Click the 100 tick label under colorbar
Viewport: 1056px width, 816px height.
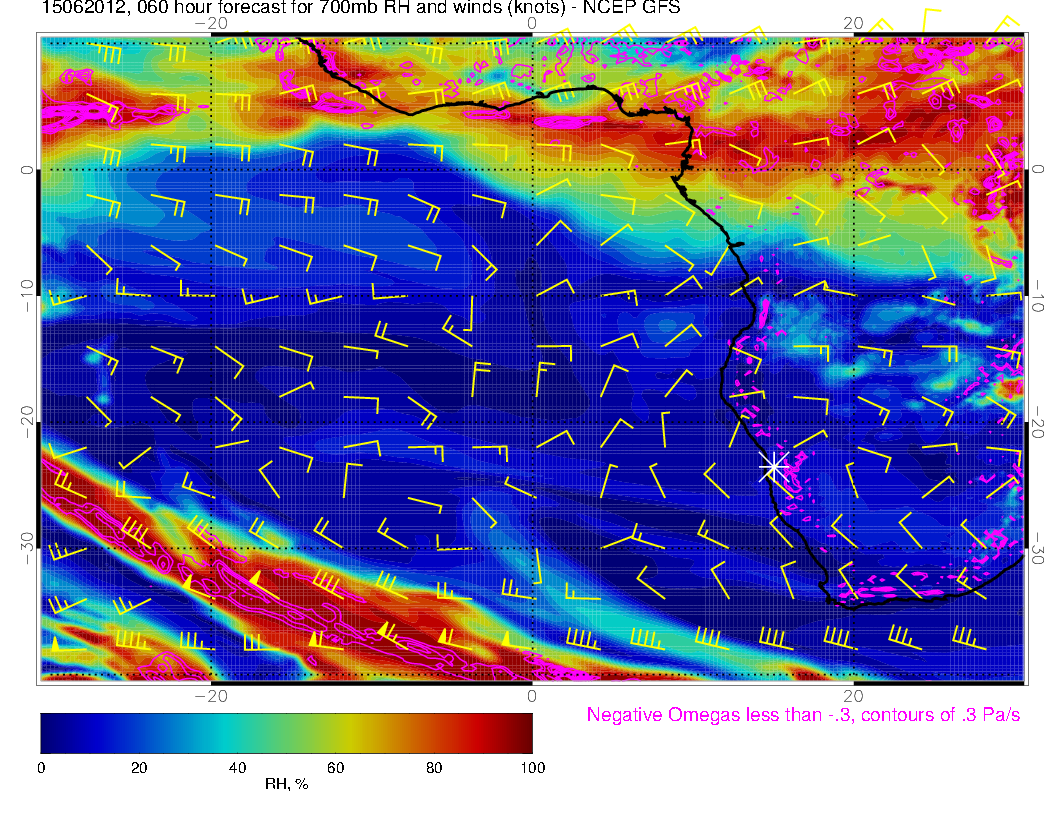coord(532,767)
